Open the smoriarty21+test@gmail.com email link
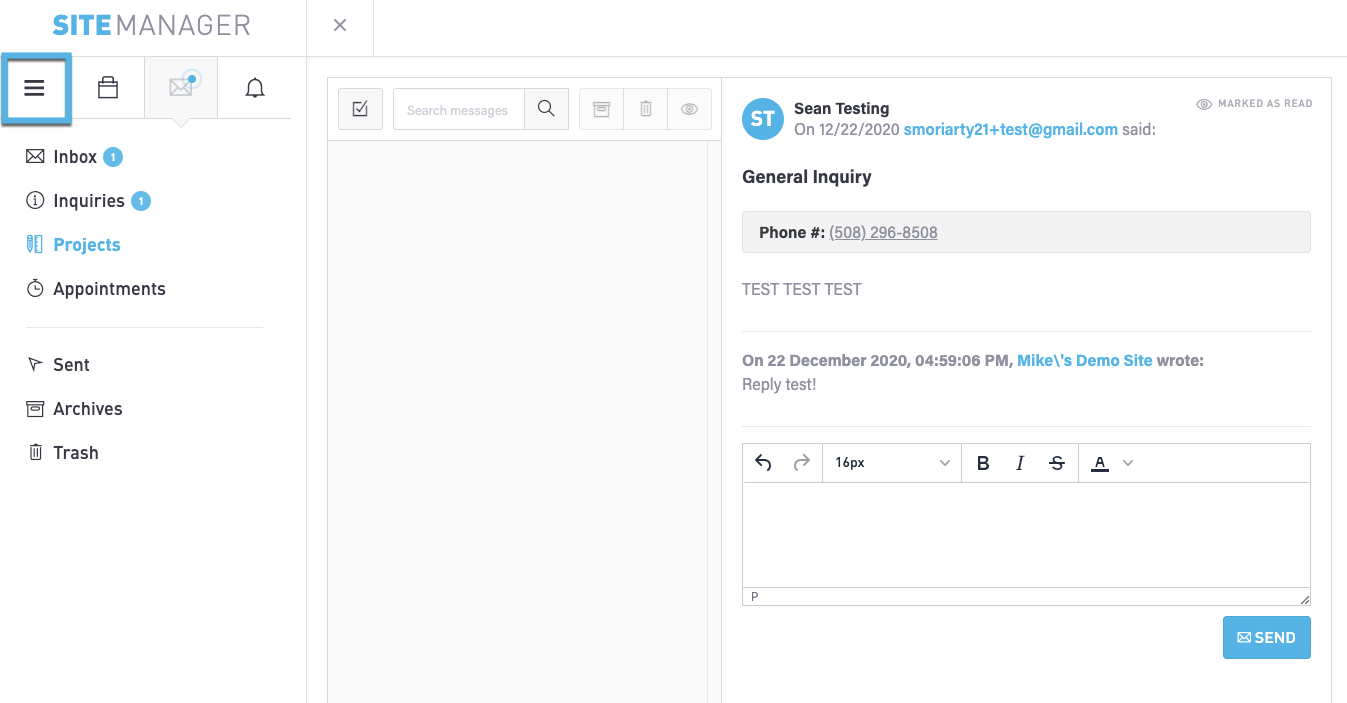 click(x=1010, y=129)
